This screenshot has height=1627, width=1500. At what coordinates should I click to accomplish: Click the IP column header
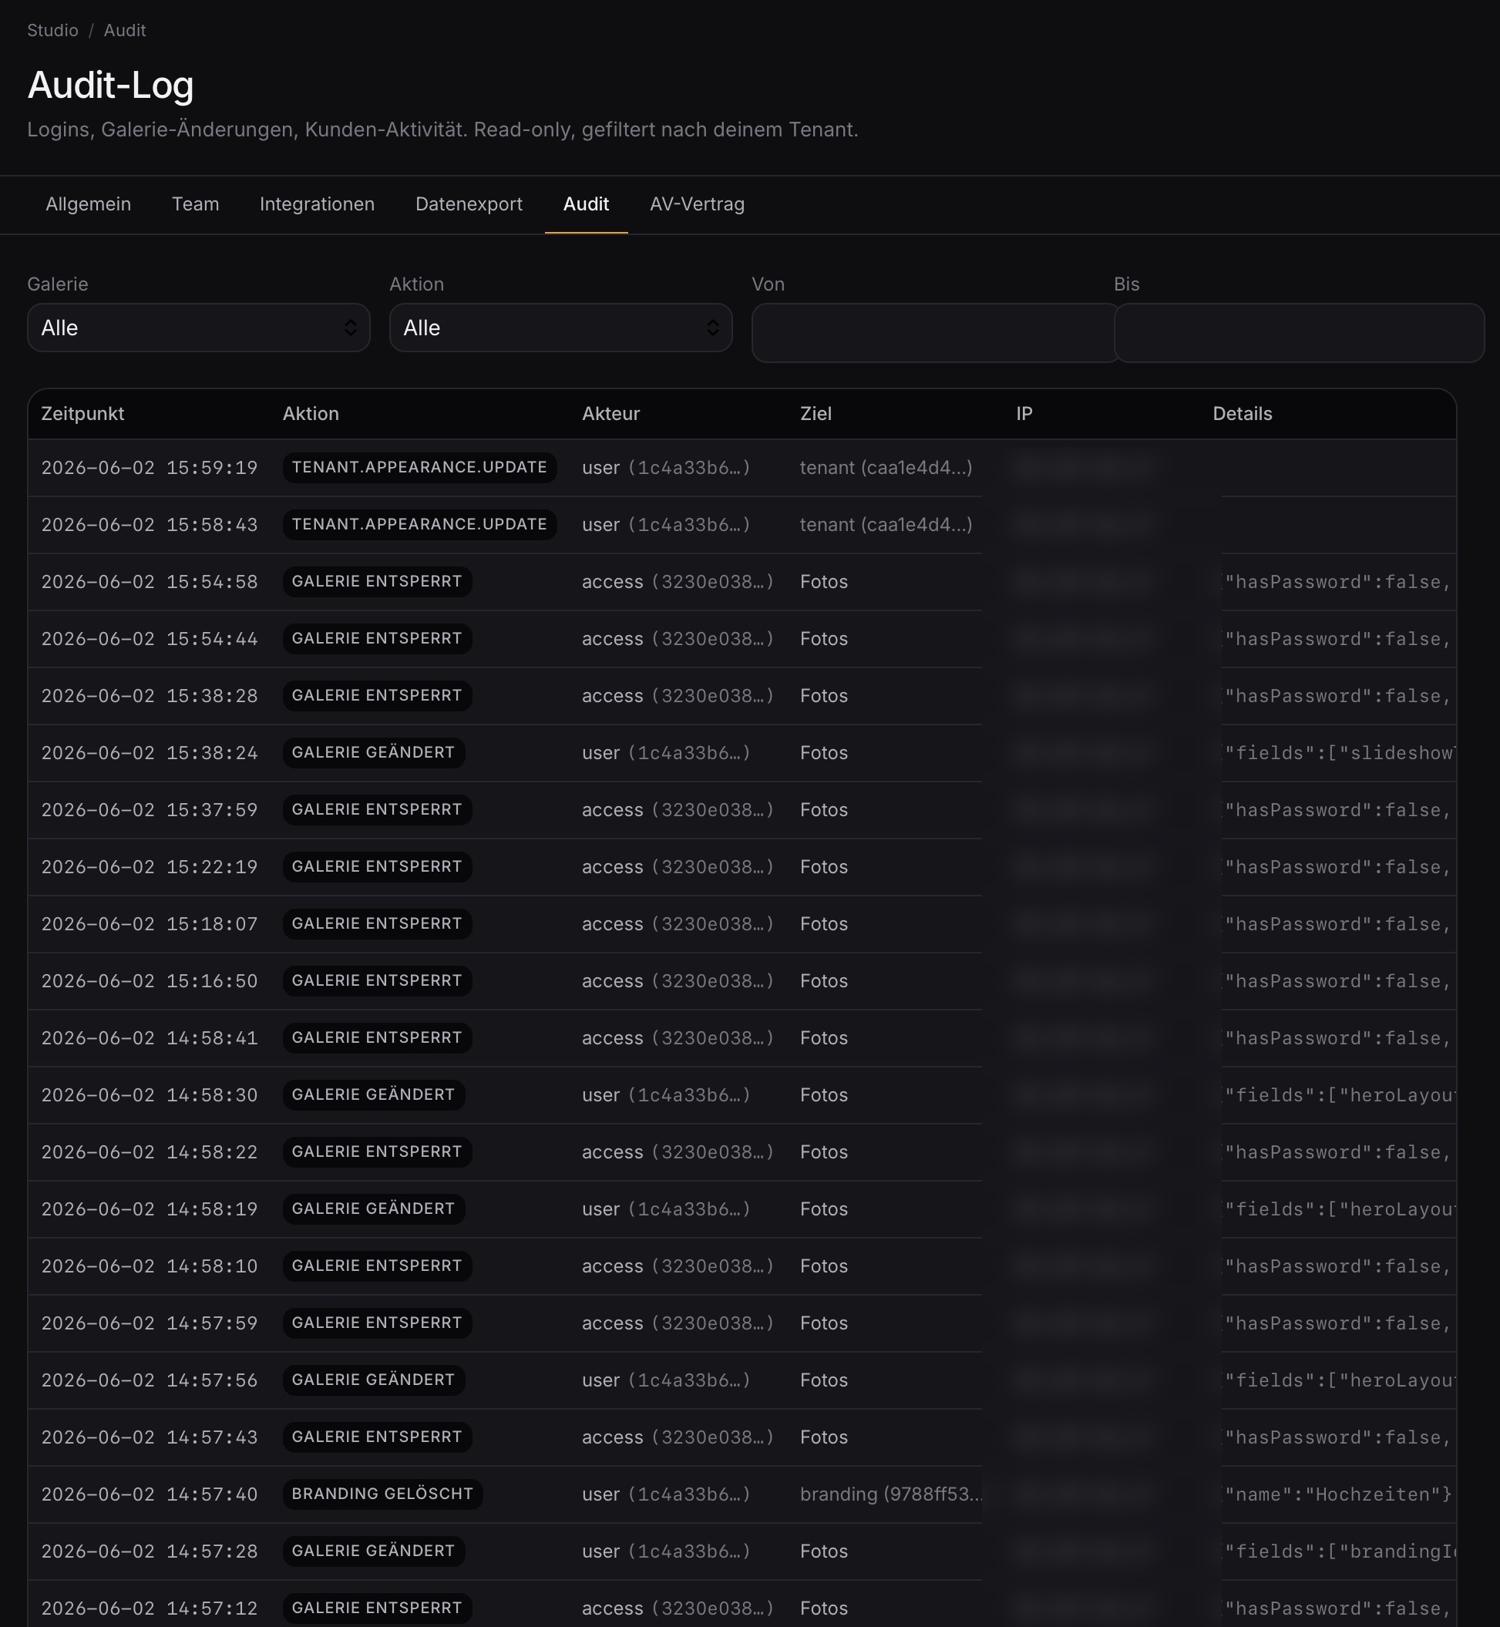(x=1024, y=414)
